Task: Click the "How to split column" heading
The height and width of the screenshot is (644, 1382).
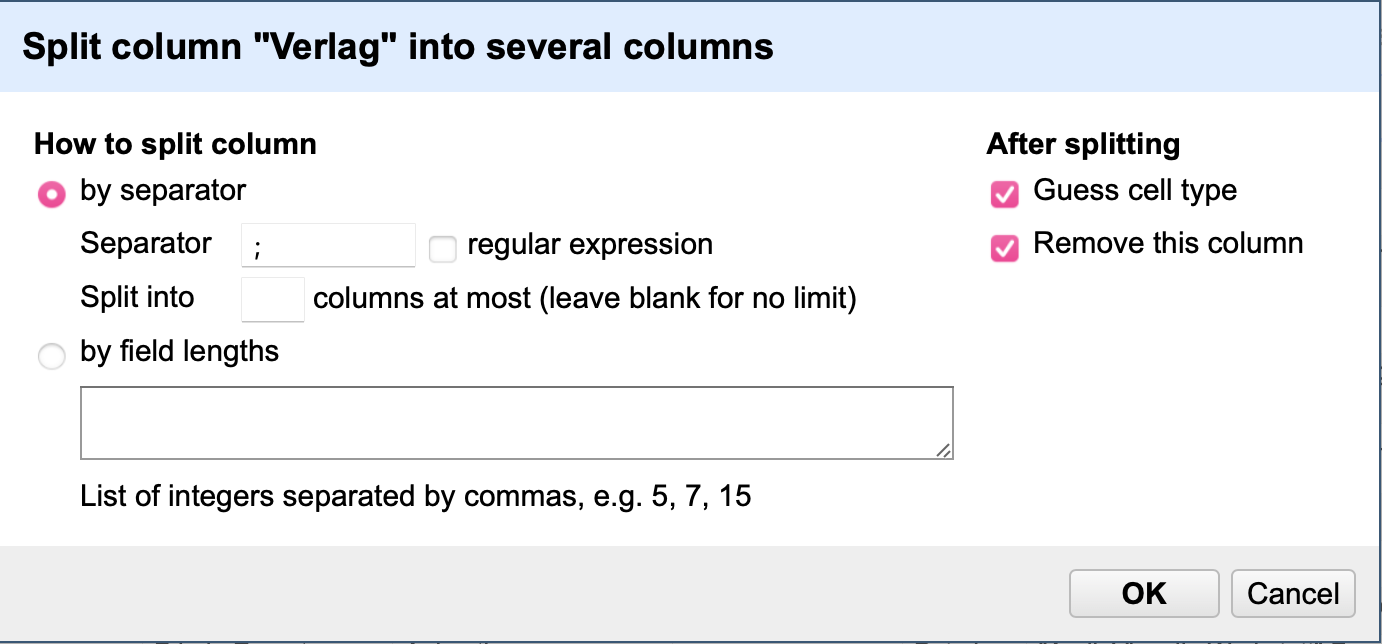Action: (x=175, y=144)
